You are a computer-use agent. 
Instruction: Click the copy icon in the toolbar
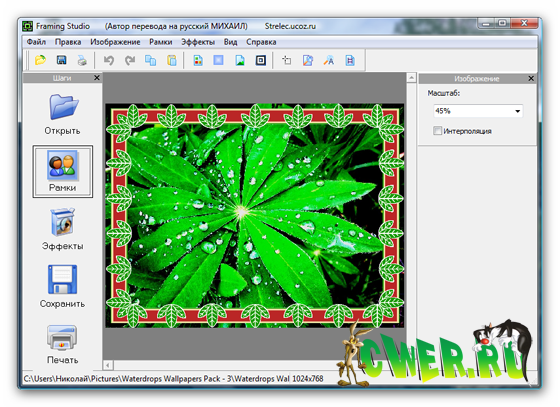(x=150, y=60)
